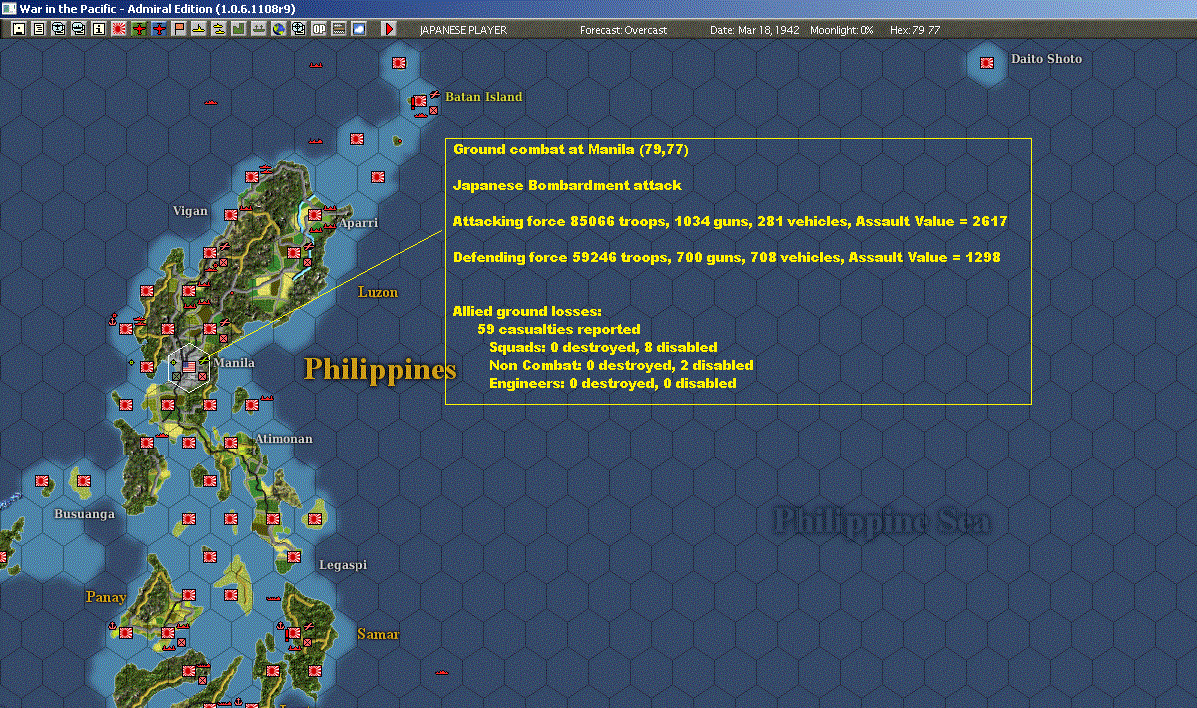
Task: Click the Atimonan map label
Action: click(x=284, y=439)
